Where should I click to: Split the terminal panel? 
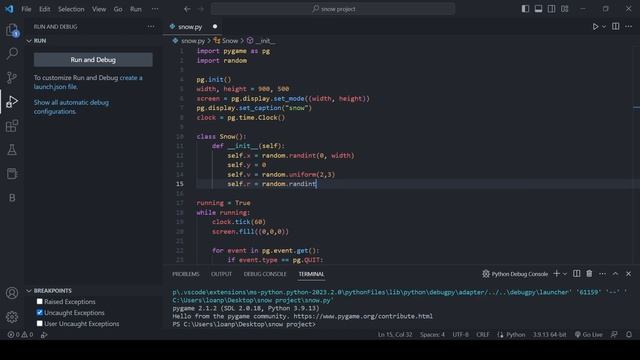[576, 274]
